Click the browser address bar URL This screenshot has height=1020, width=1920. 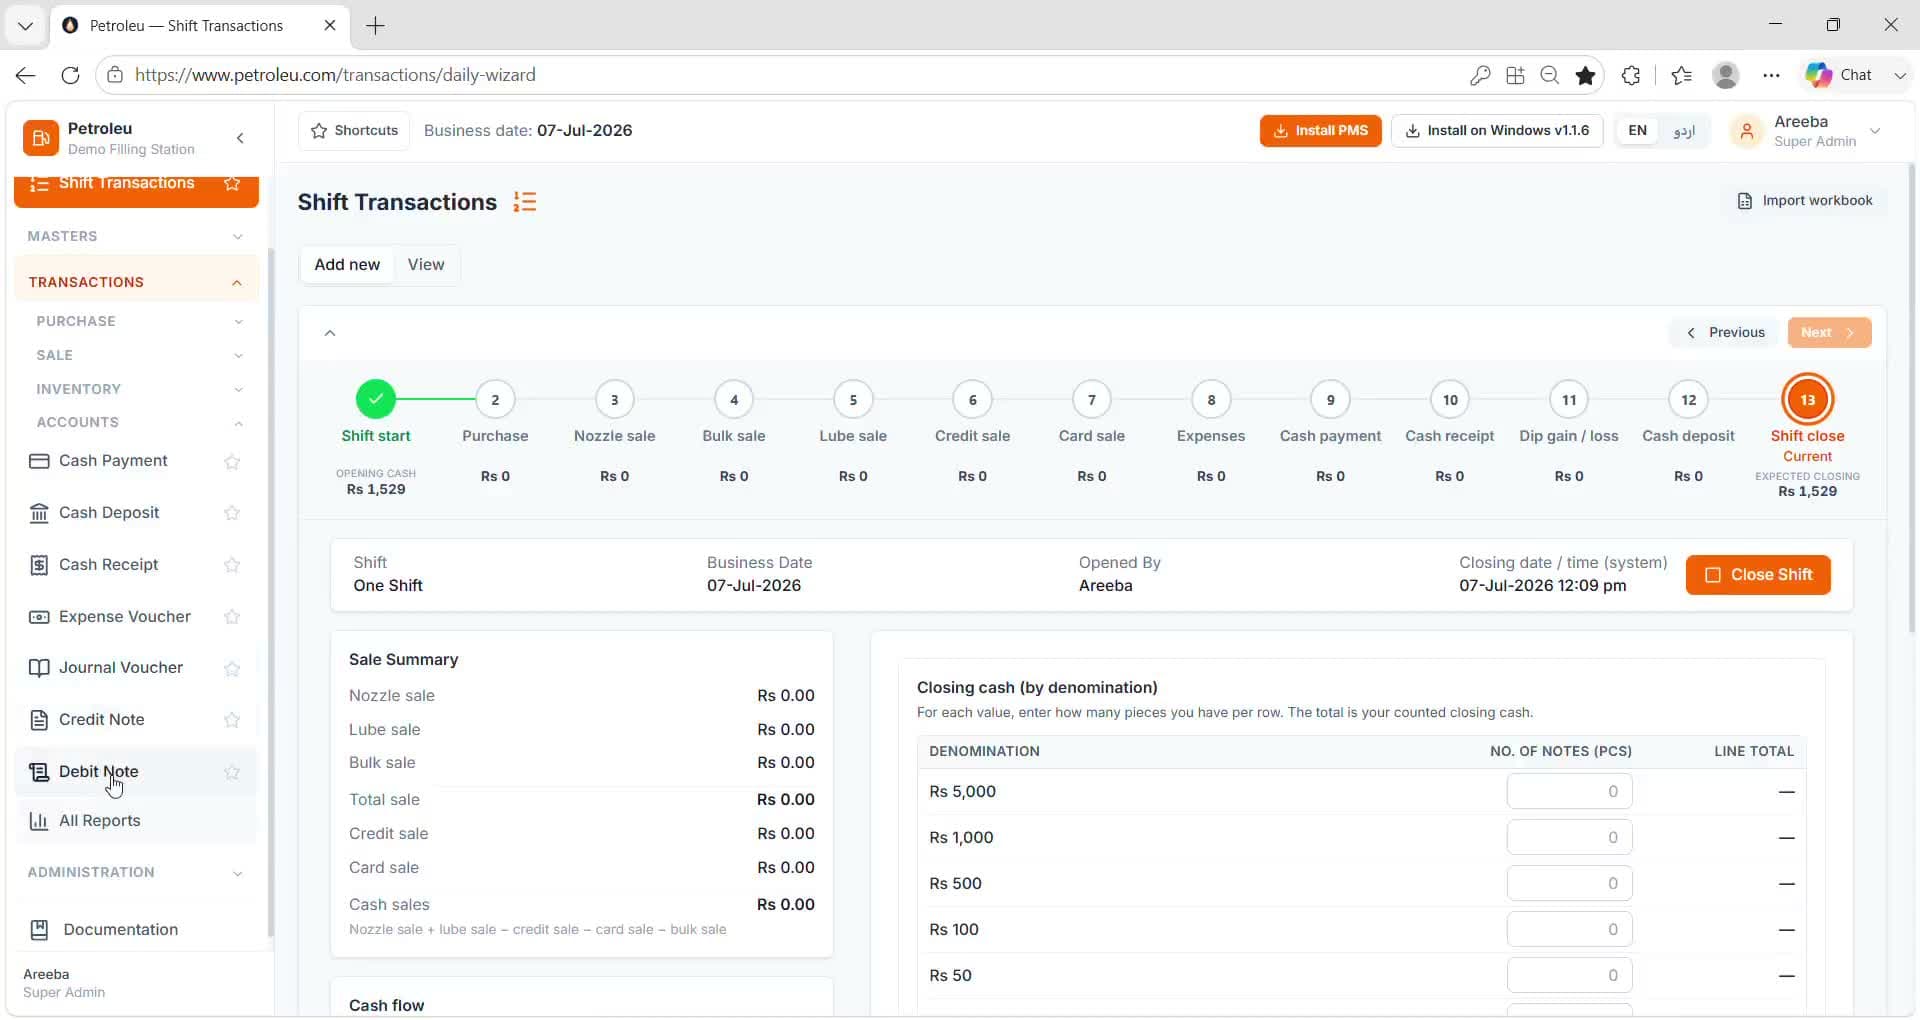click(x=335, y=75)
